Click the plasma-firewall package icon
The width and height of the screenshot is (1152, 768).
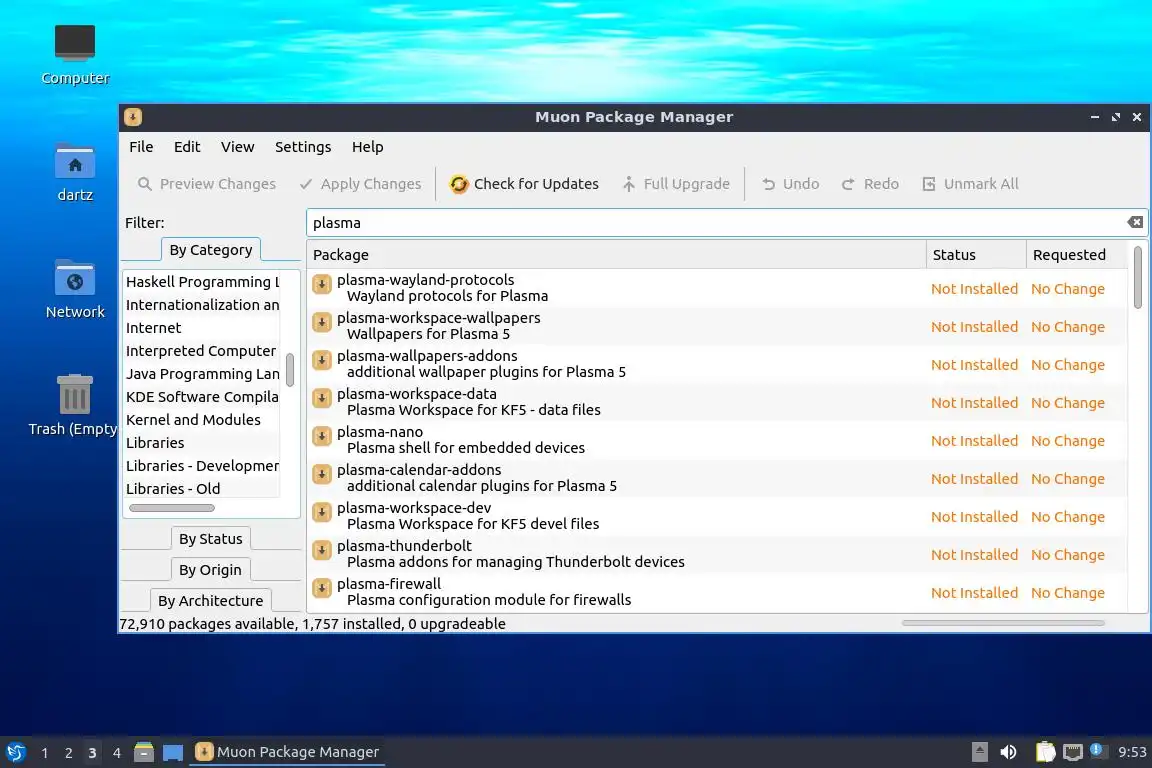322,589
